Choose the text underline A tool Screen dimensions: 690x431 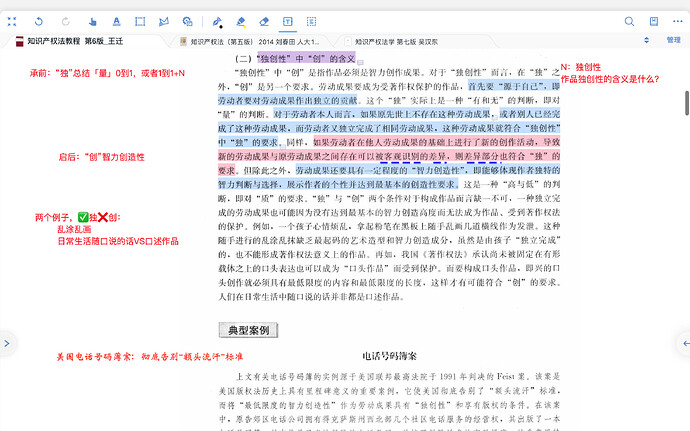click(116, 22)
